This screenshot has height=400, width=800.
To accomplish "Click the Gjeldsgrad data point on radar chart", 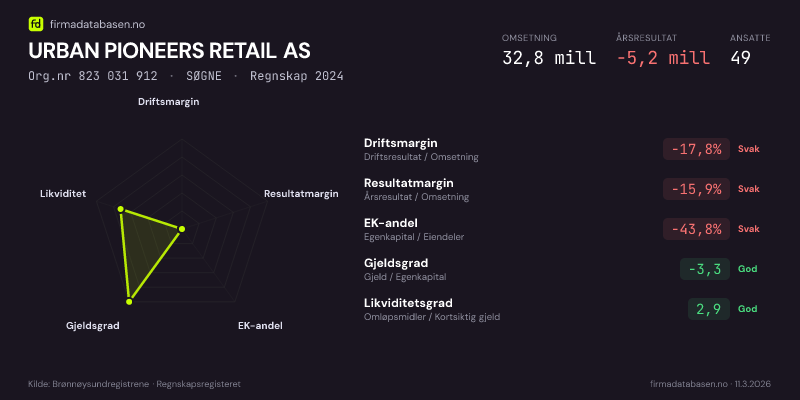I will pyautogui.click(x=129, y=300).
